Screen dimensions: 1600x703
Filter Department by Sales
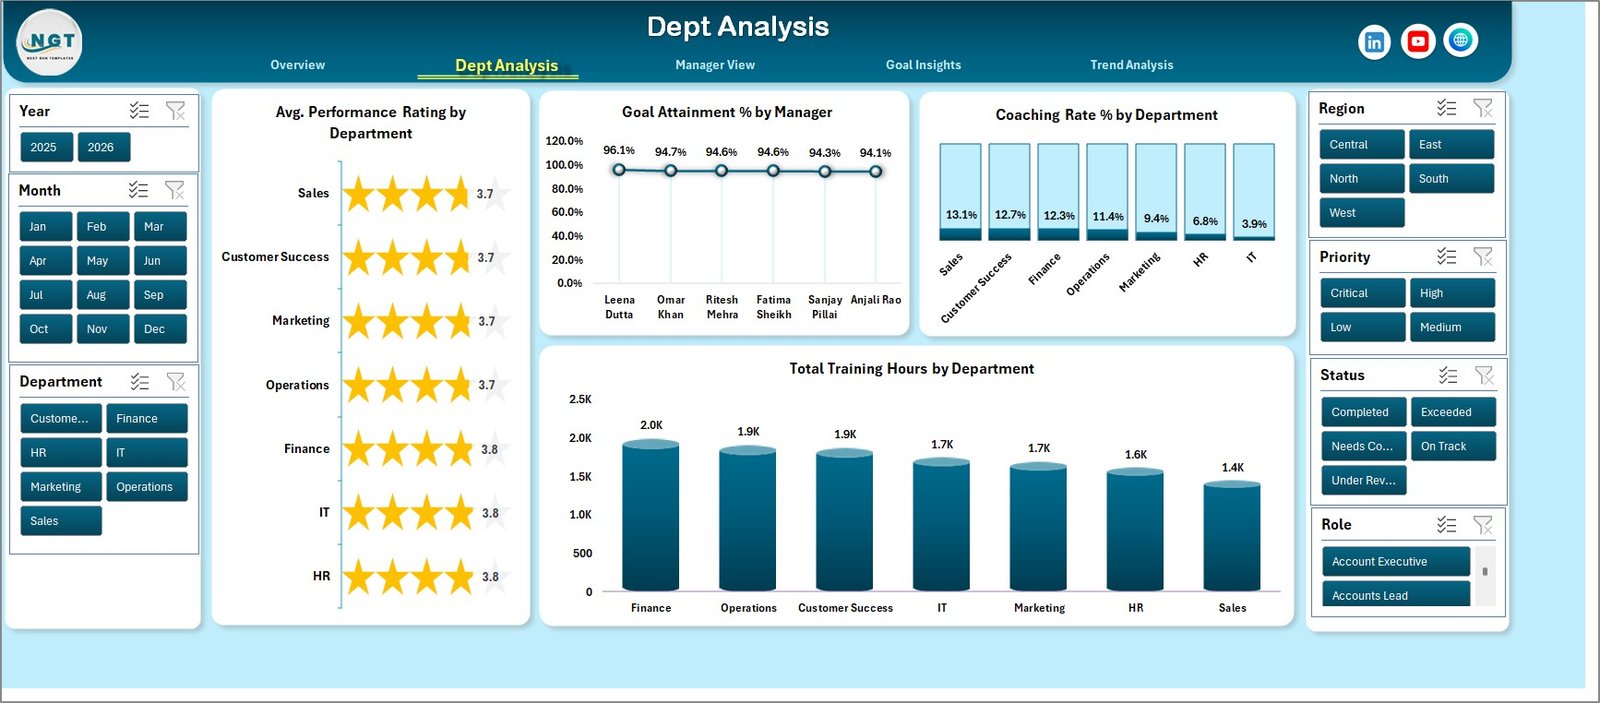60,521
